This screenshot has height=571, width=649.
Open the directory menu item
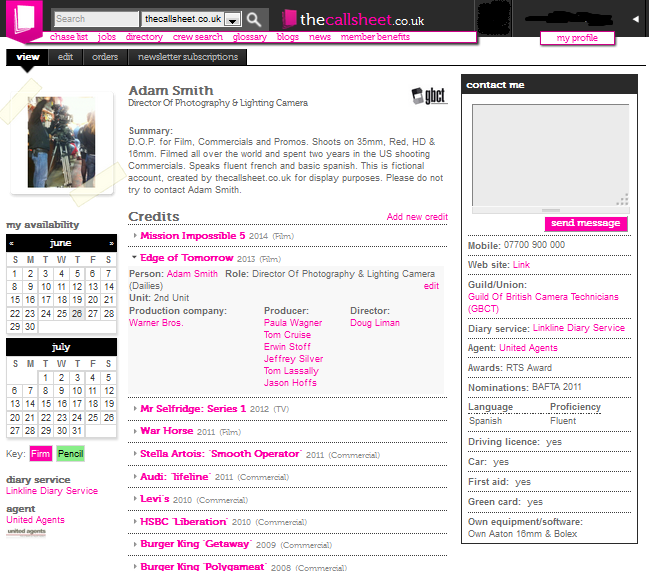pyautogui.click(x=144, y=37)
